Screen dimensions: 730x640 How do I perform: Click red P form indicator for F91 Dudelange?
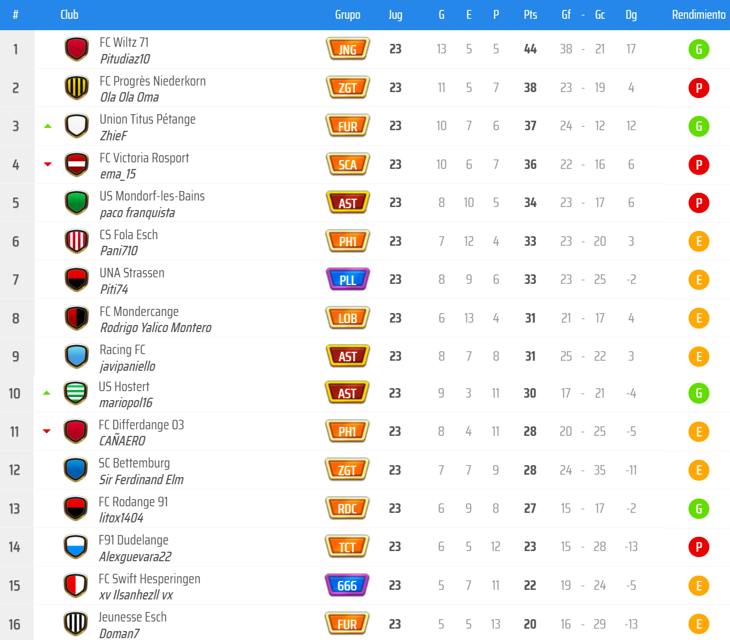pos(698,546)
